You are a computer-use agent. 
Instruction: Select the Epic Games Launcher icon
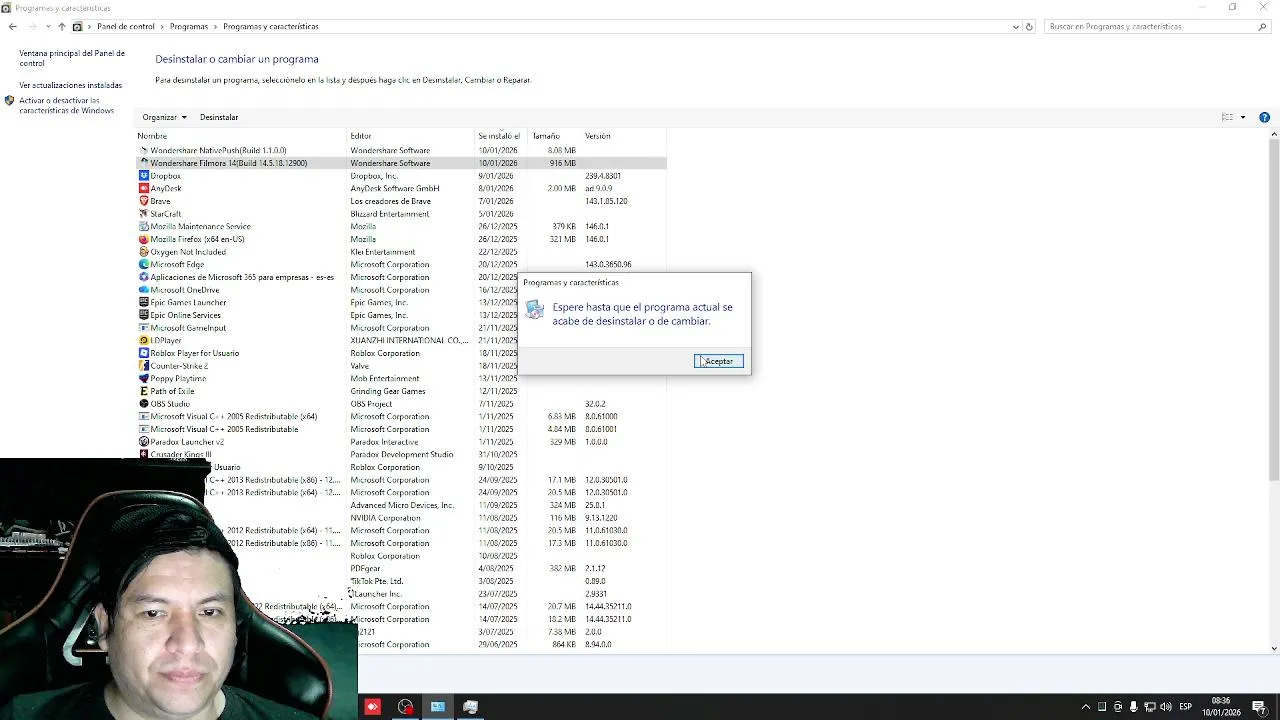(x=144, y=302)
